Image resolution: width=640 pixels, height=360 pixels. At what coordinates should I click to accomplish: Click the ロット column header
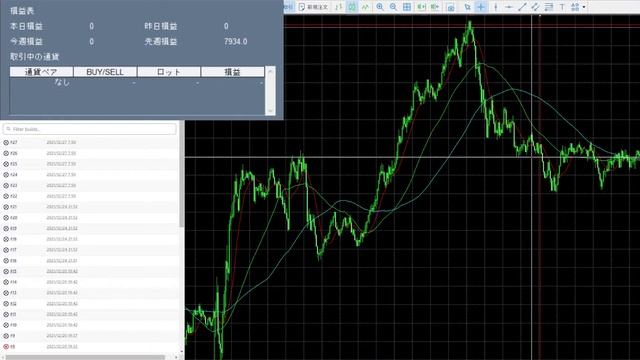coord(169,72)
